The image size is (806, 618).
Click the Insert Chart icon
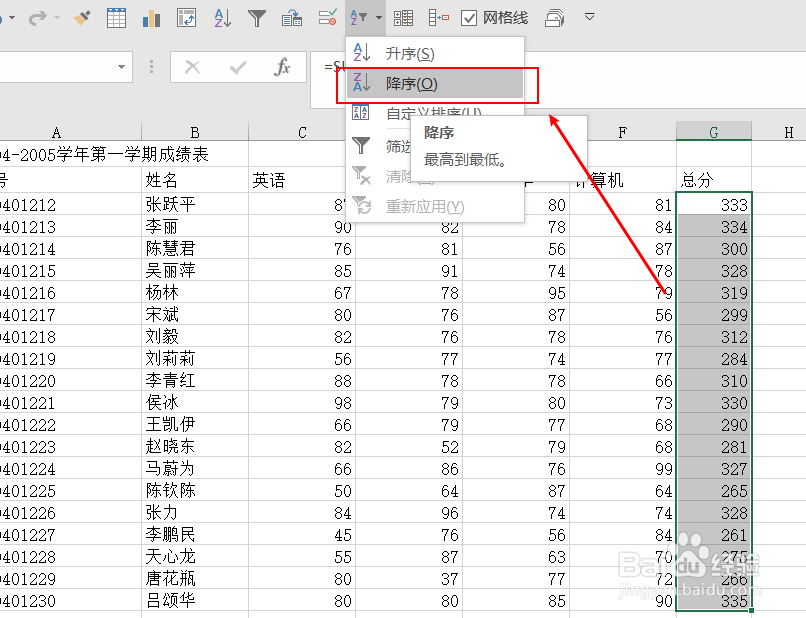click(x=149, y=16)
